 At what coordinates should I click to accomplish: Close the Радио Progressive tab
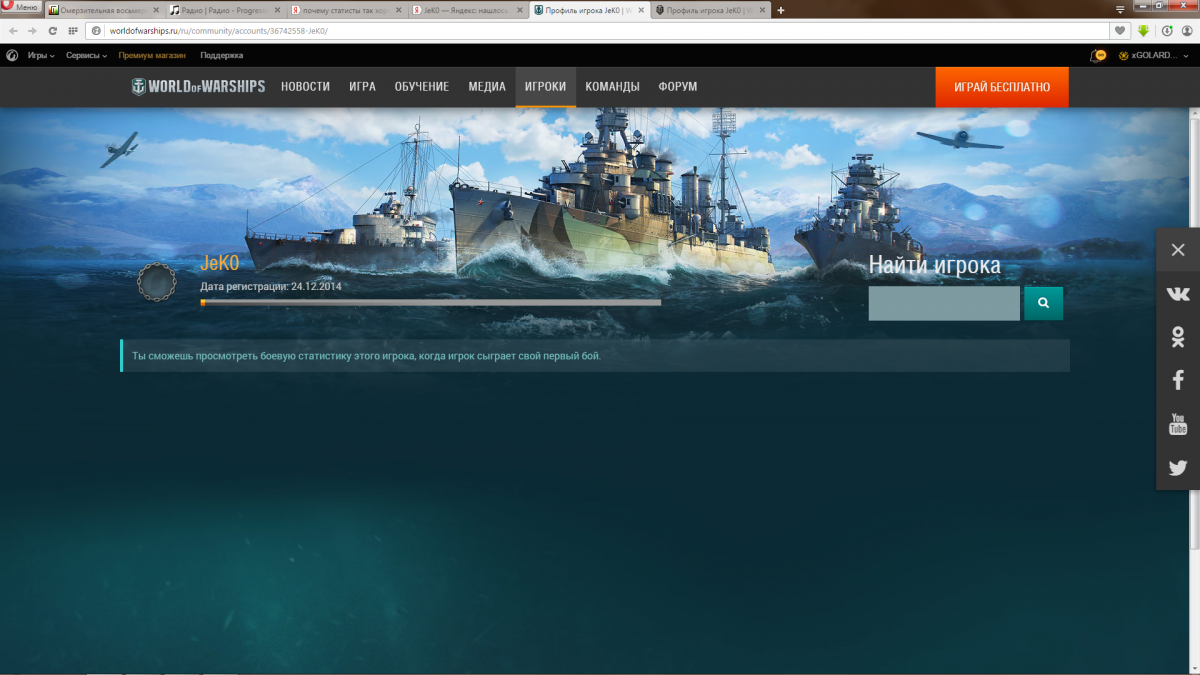(x=277, y=10)
